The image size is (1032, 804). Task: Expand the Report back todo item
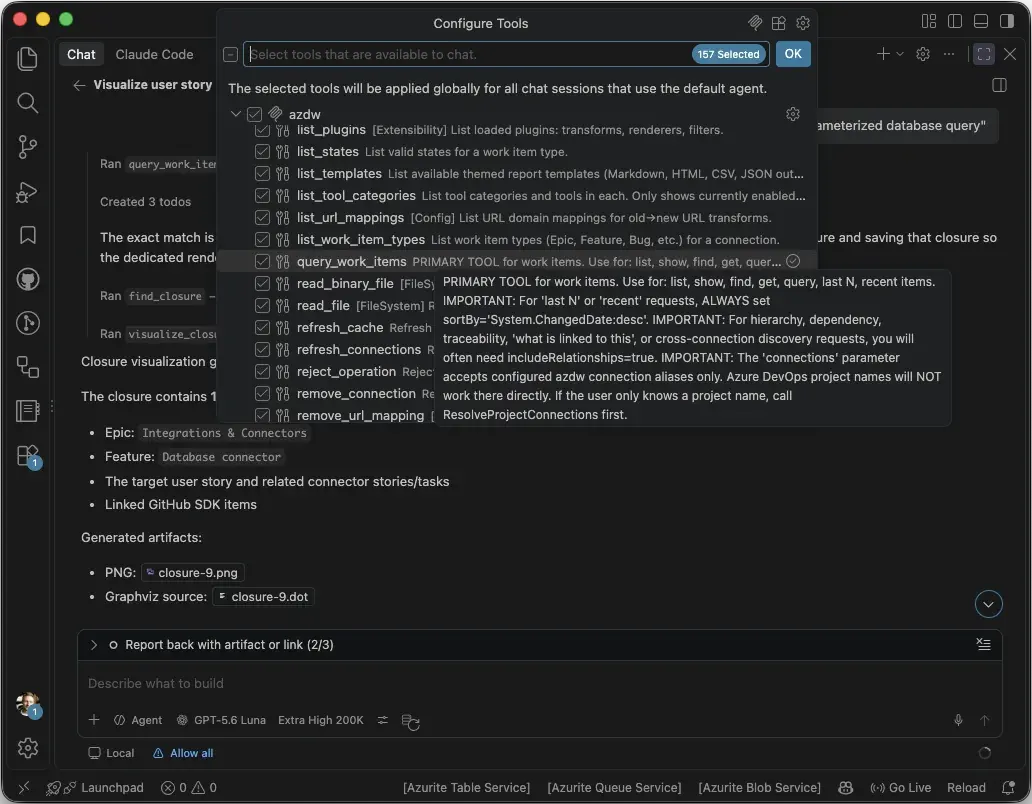(x=93, y=645)
